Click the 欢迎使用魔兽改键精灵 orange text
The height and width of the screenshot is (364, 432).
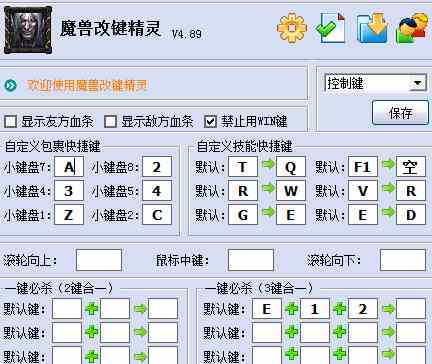[x=87, y=86]
